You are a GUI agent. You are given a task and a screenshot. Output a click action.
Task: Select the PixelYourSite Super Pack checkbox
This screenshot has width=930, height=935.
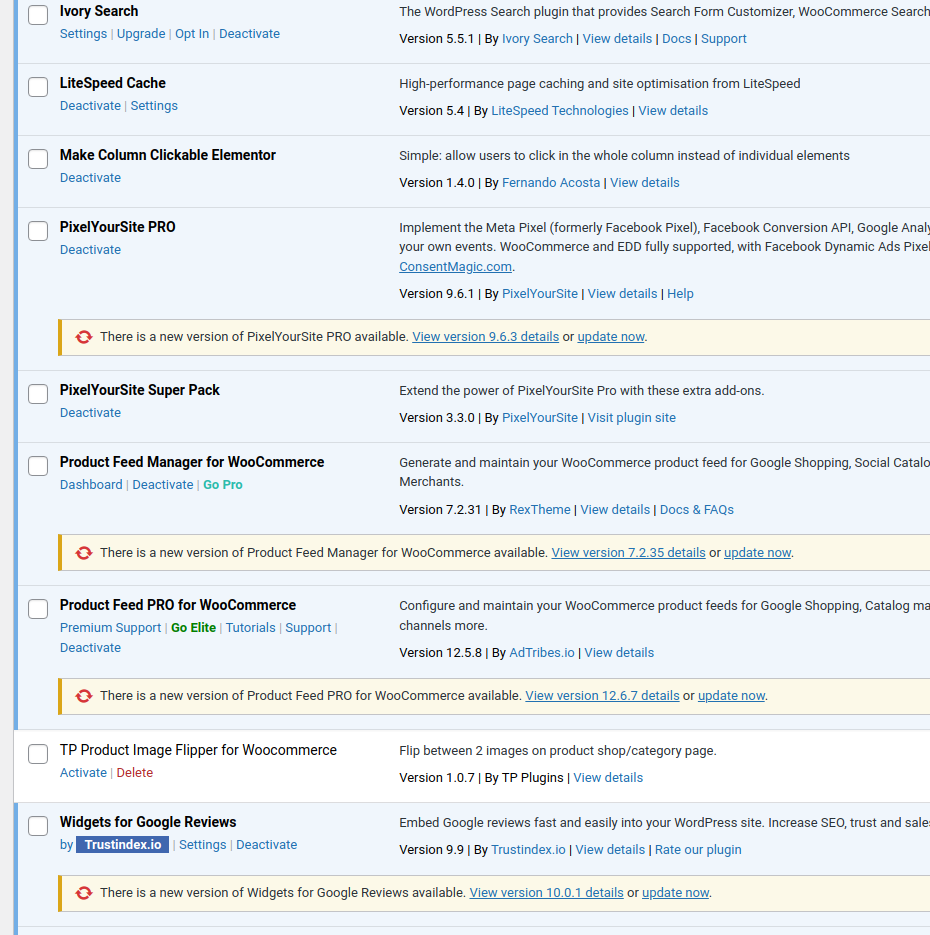click(38, 394)
